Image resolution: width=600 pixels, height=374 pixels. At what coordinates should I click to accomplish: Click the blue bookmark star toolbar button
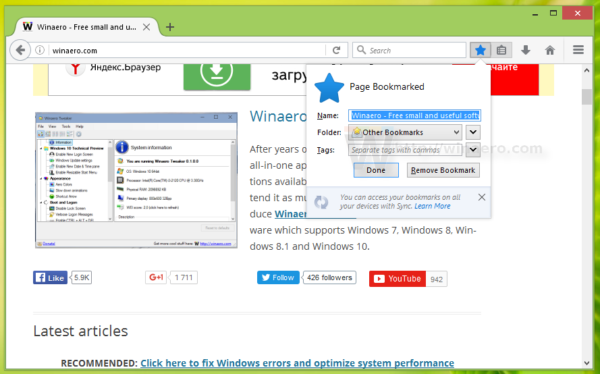480,50
